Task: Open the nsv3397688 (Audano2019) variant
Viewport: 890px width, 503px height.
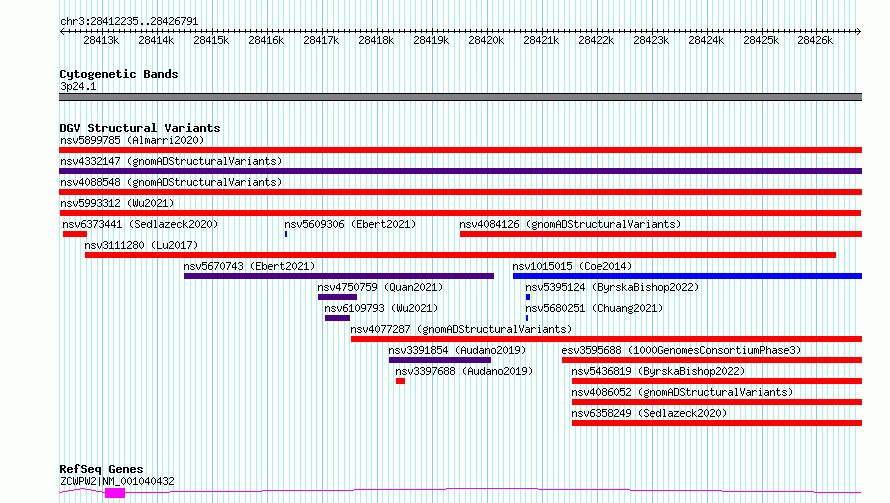Action: click(x=464, y=371)
